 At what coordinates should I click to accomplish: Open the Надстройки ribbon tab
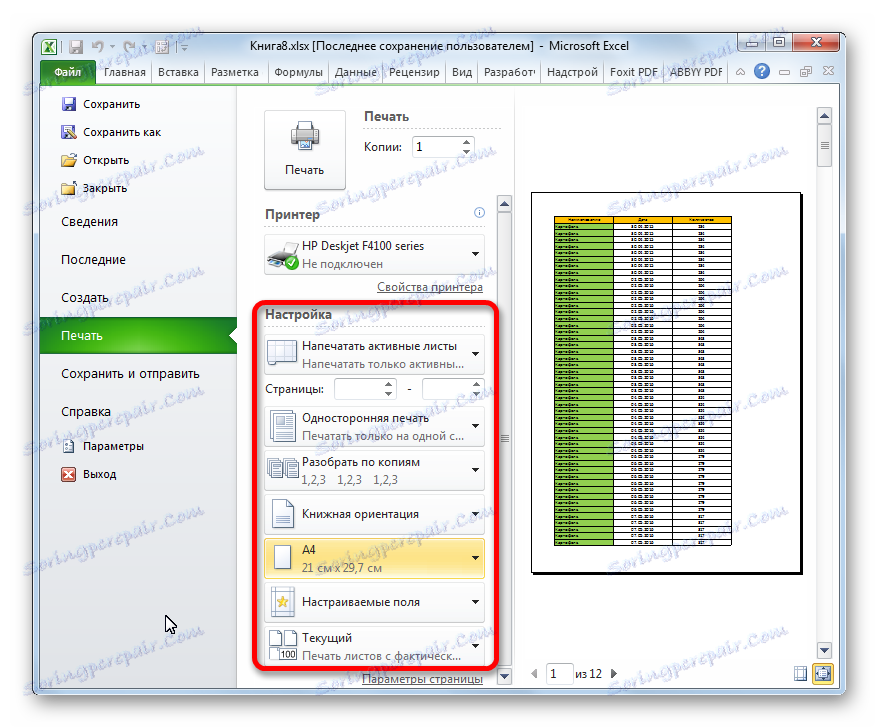[x=572, y=72]
